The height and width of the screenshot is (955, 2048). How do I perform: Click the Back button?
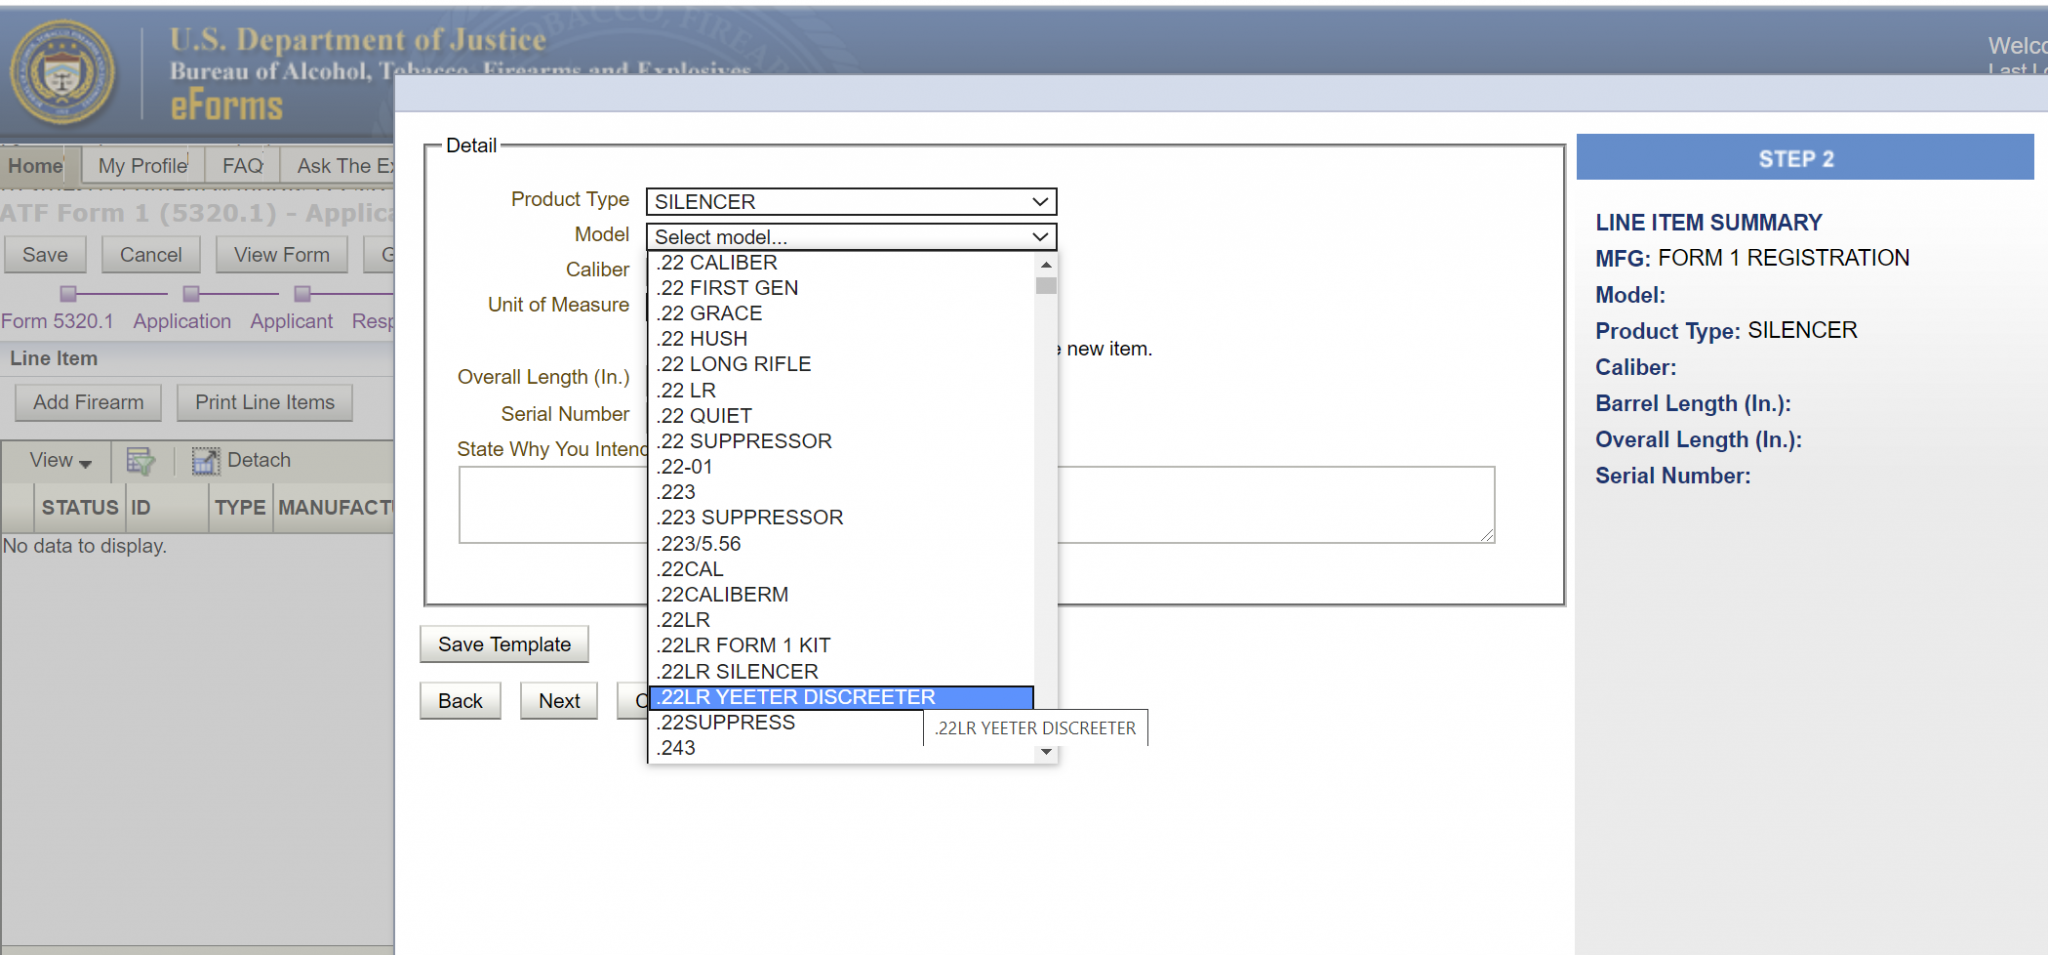point(460,701)
